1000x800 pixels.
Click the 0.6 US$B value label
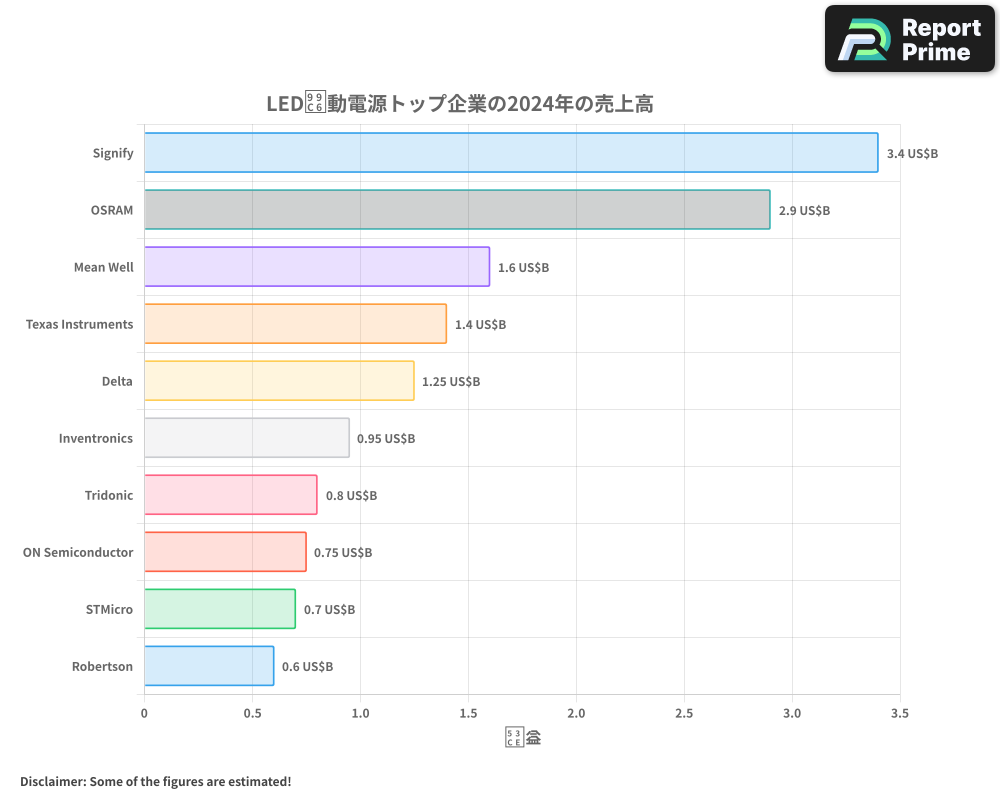309,666
